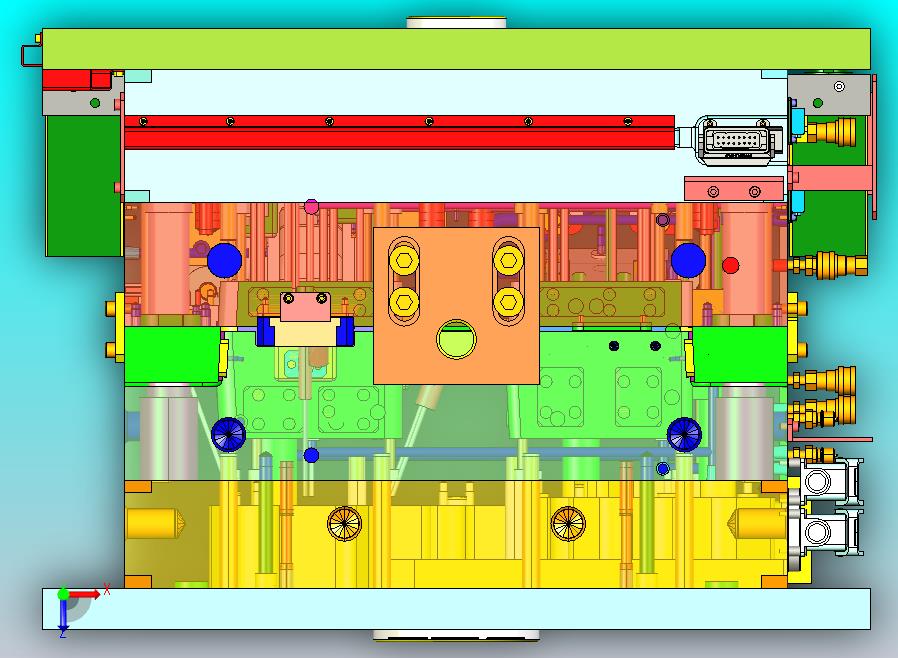Select the dark green box on left side
Viewport: 898px width, 658px height.
pos(84,185)
